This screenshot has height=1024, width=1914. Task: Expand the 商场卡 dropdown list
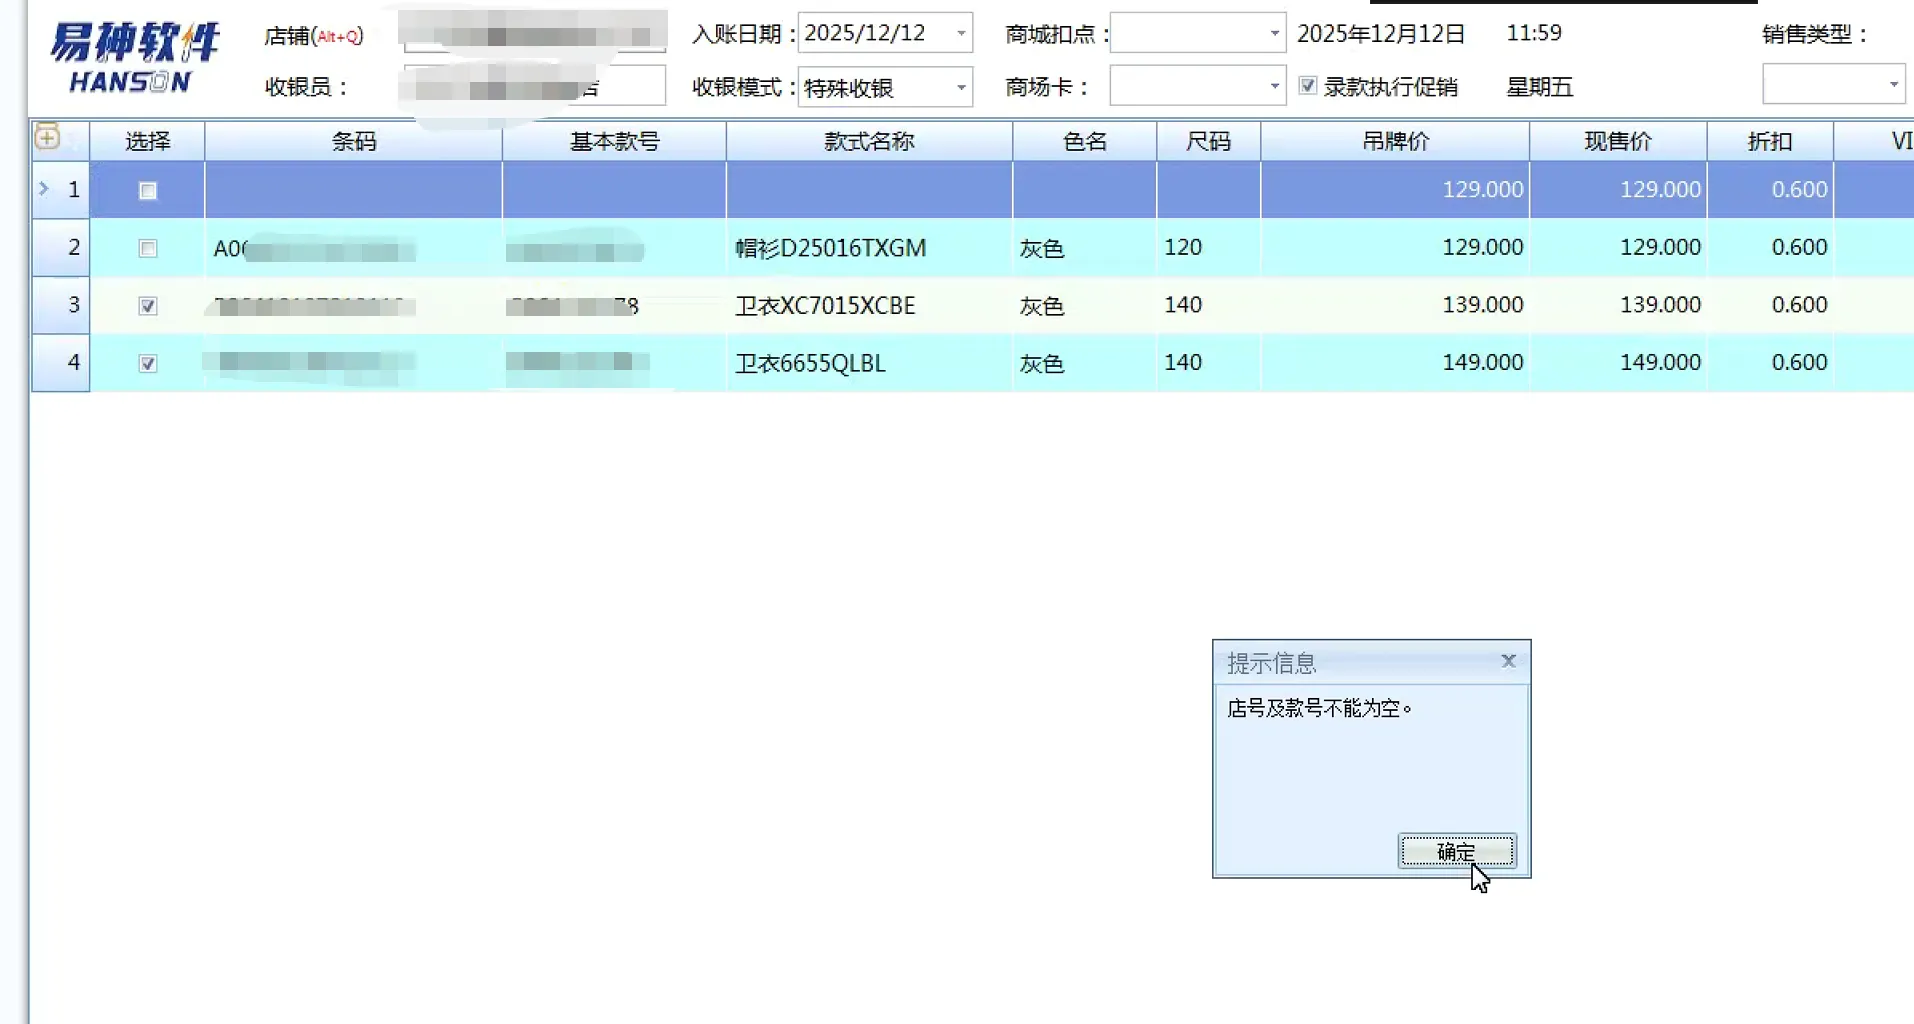[x=1273, y=87]
